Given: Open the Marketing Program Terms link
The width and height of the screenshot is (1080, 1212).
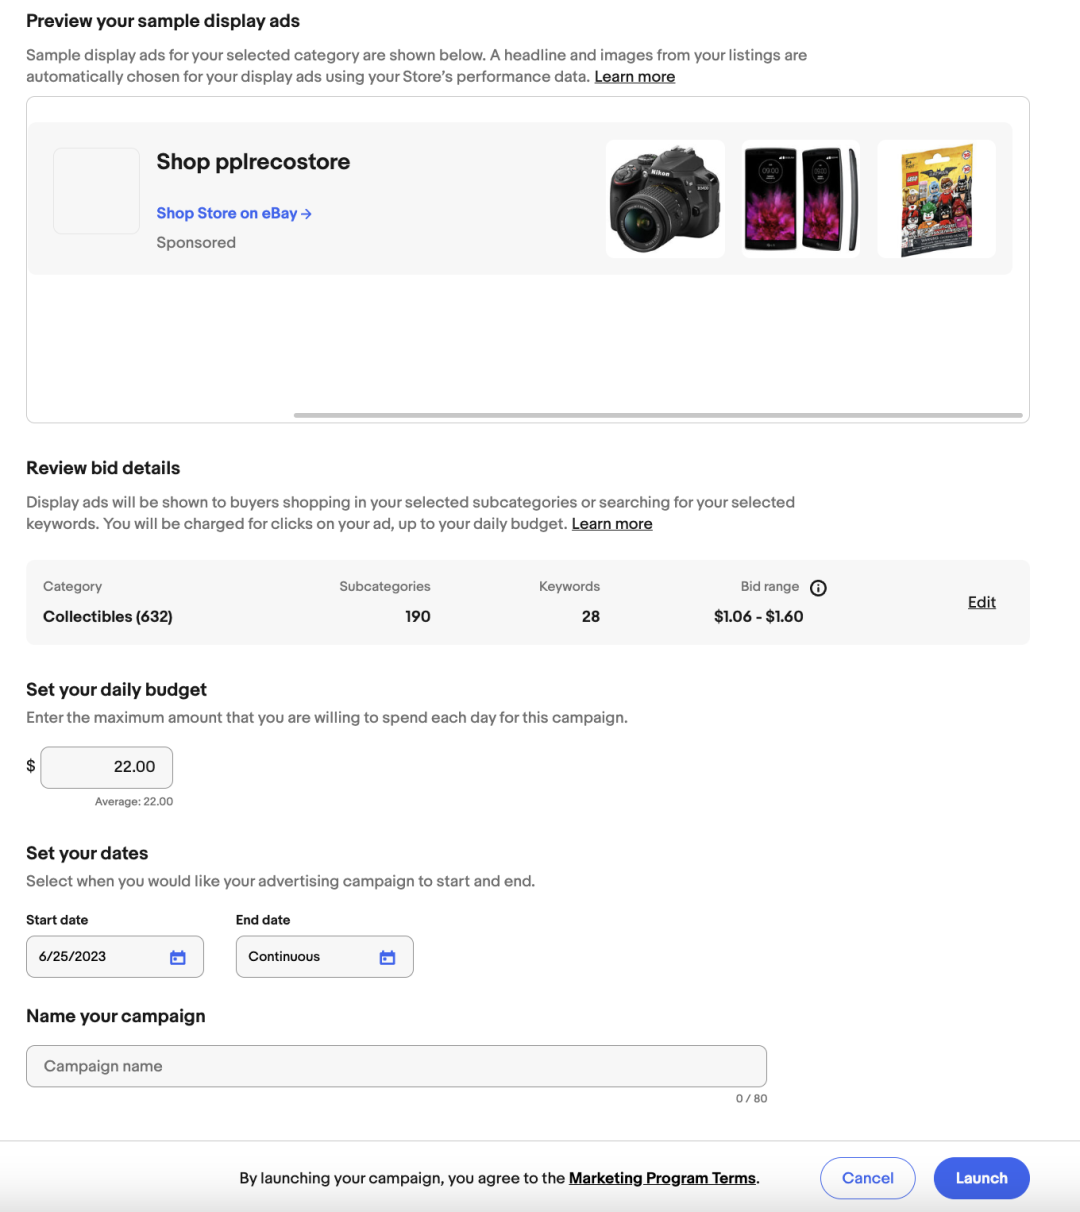Looking at the screenshot, I should pos(662,1178).
